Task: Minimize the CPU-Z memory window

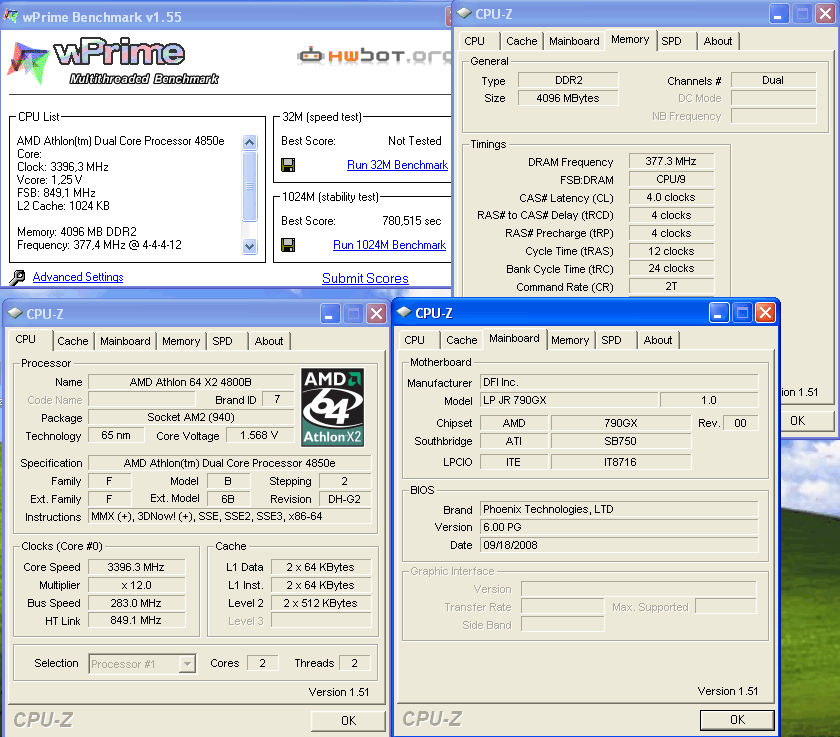Action: tap(778, 13)
